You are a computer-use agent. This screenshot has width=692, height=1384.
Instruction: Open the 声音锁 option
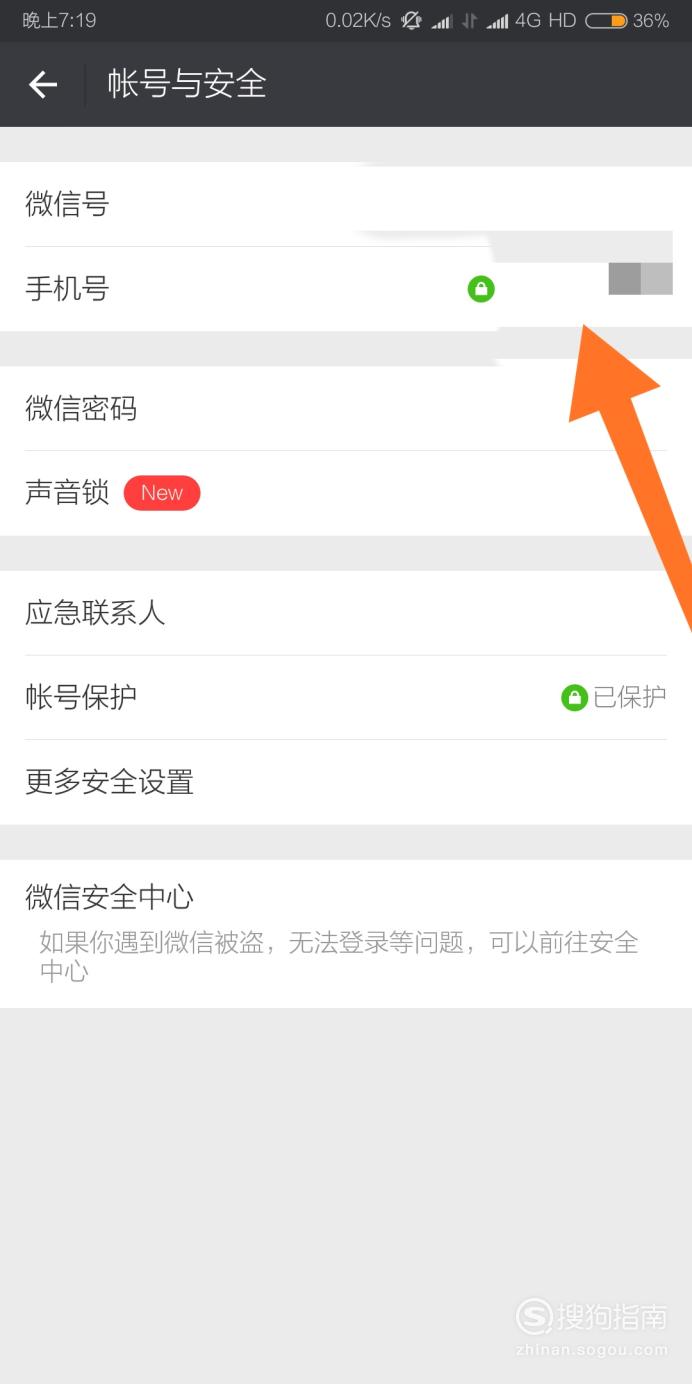(x=346, y=493)
